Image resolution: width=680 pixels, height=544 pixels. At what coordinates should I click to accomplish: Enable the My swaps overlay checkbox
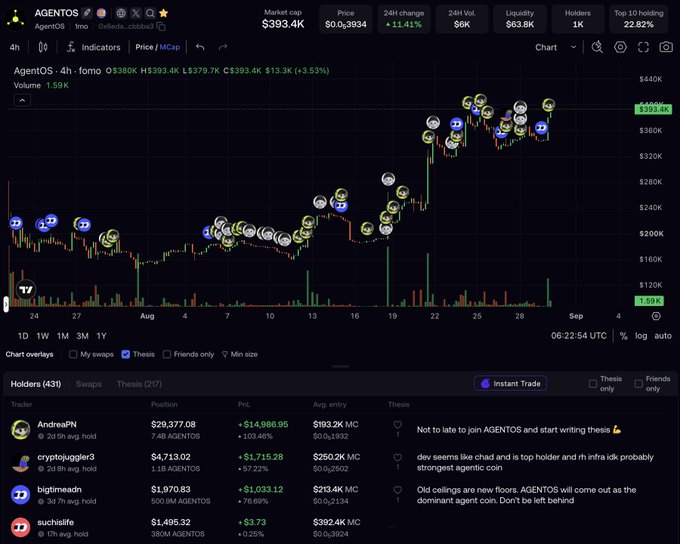[x=73, y=354]
